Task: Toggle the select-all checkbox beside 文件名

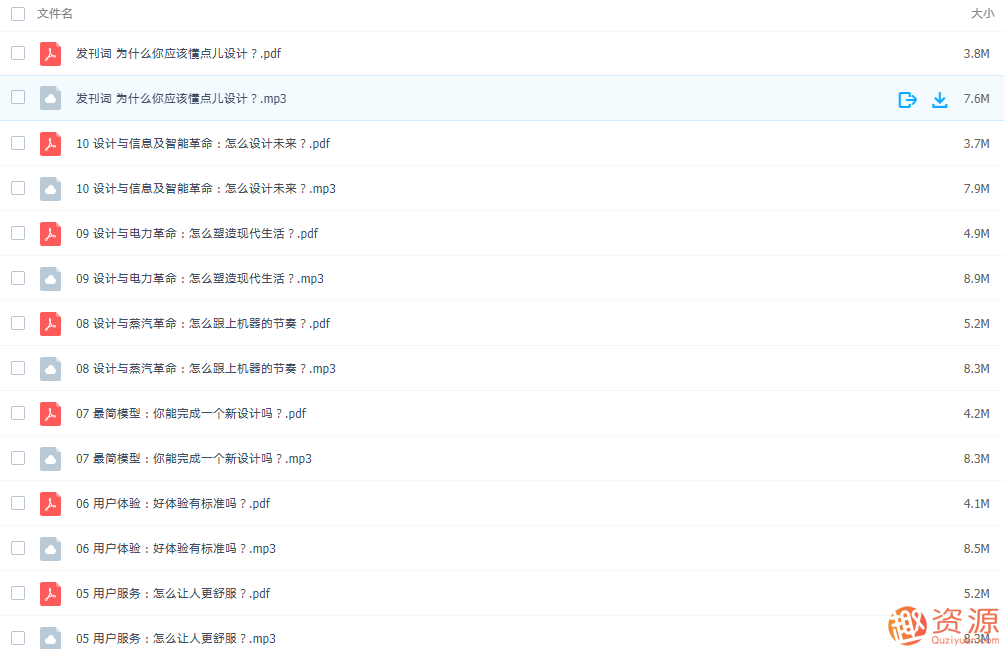Action: point(18,13)
